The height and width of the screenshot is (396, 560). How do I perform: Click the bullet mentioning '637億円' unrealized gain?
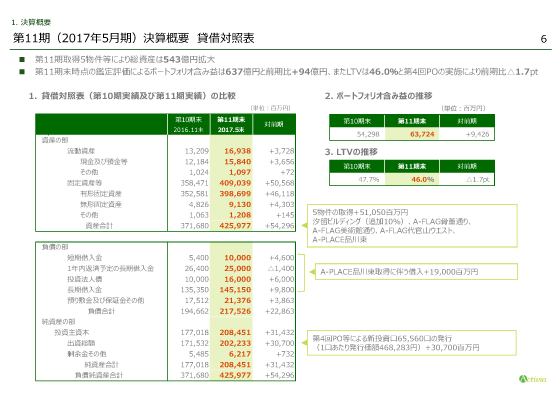pyautogui.click(x=286, y=72)
